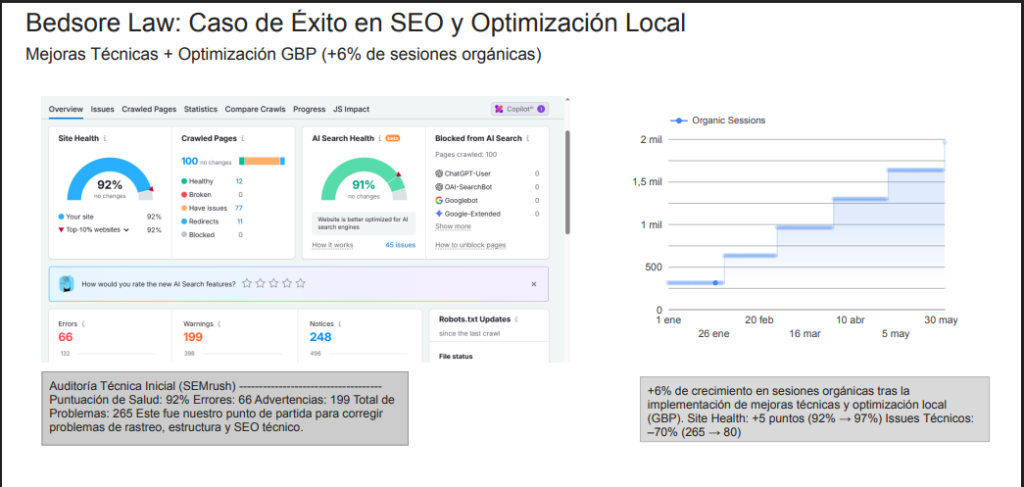Image resolution: width=1024 pixels, height=487 pixels.
Task: Click the ChatGPT-User bot icon
Action: pyautogui.click(x=440, y=173)
